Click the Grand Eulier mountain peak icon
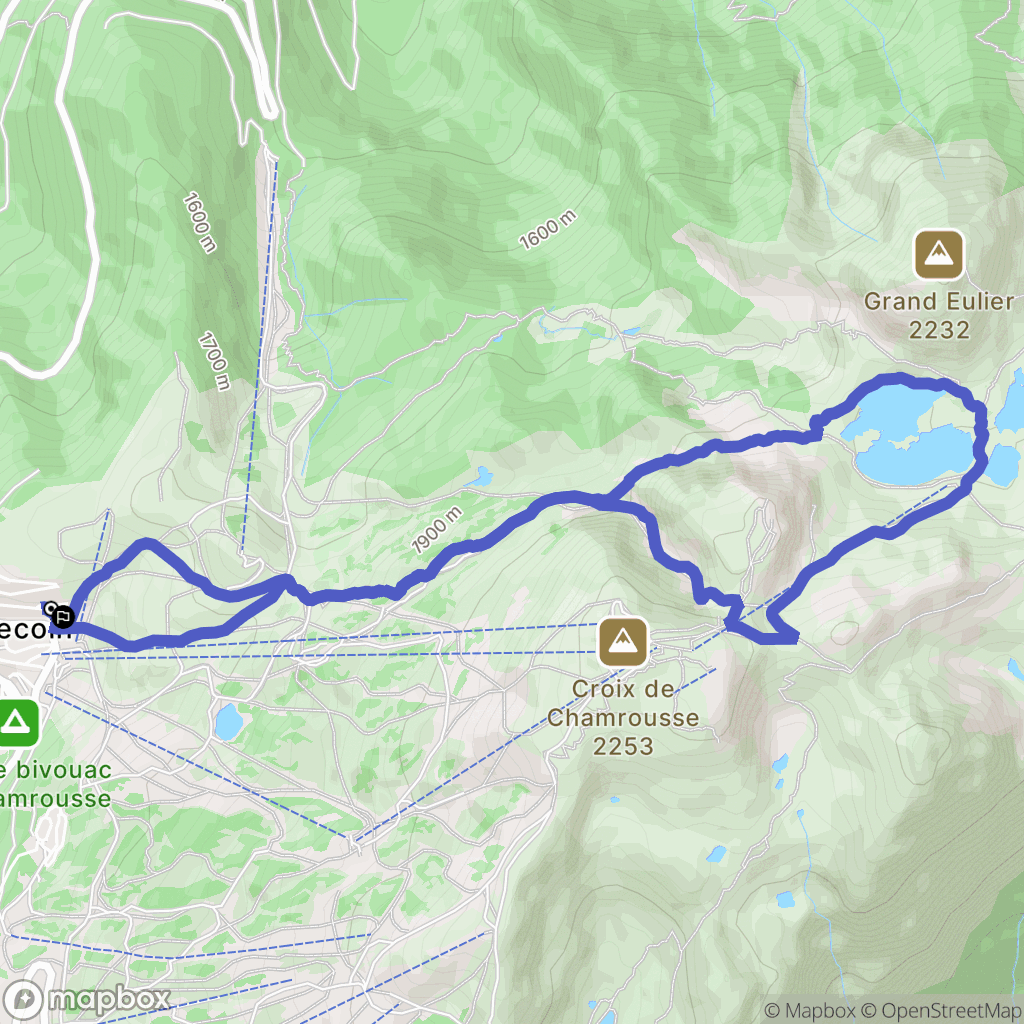This screenshot has height=1024, width=1024. point(938,255)
